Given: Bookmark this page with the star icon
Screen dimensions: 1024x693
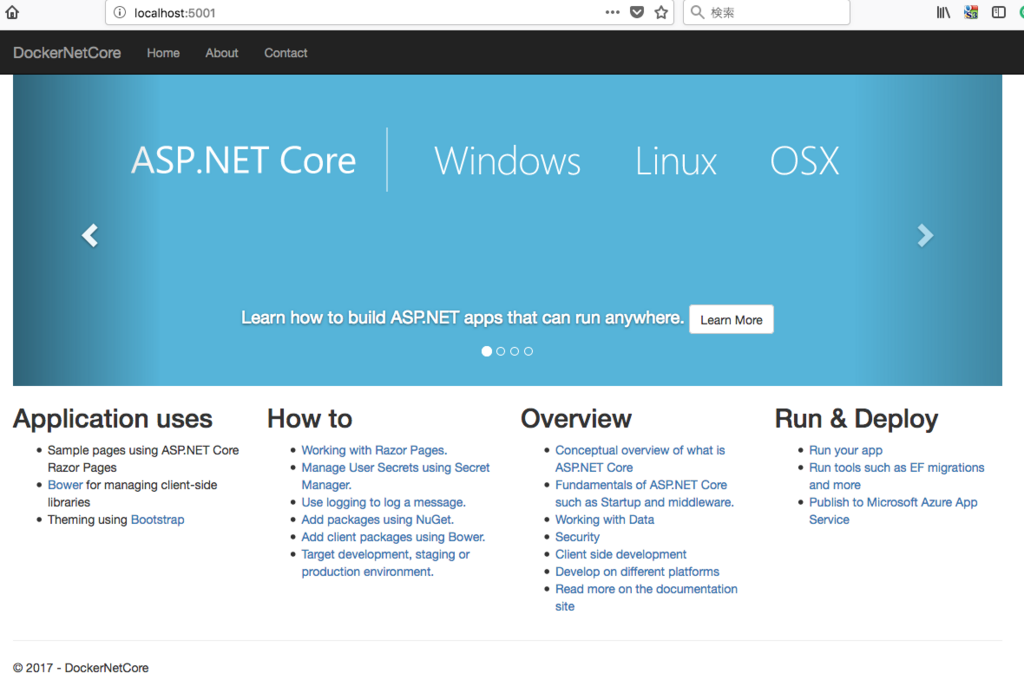Looking at the screenshot, I should coord(661,12).
